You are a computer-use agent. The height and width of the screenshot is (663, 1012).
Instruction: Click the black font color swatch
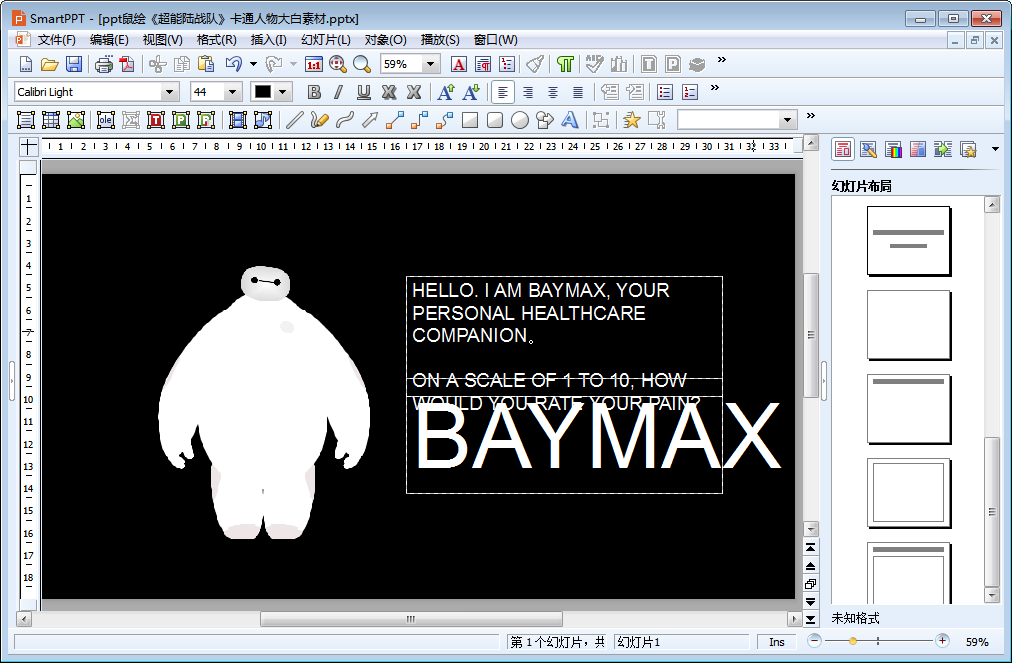click(263, 92)
